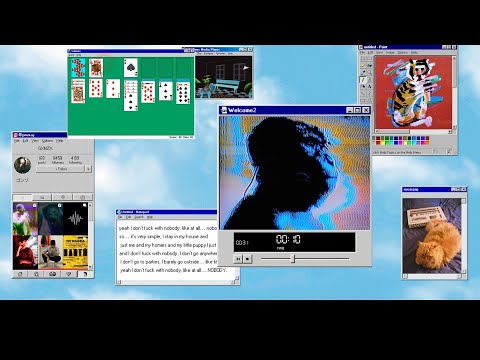Pick the red color swatch in Paint
This screenshot has height=360, width=480.
pyautogui.click(x=378, y=143)
